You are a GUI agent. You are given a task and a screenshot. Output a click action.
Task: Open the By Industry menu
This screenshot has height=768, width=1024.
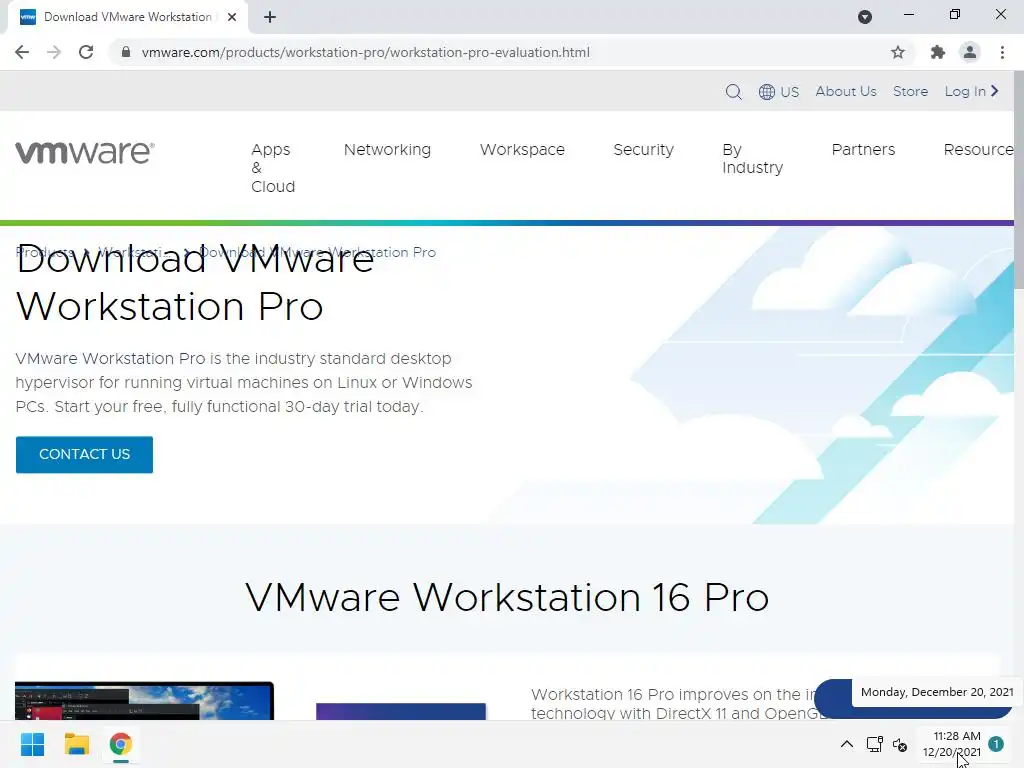[752, 159]
